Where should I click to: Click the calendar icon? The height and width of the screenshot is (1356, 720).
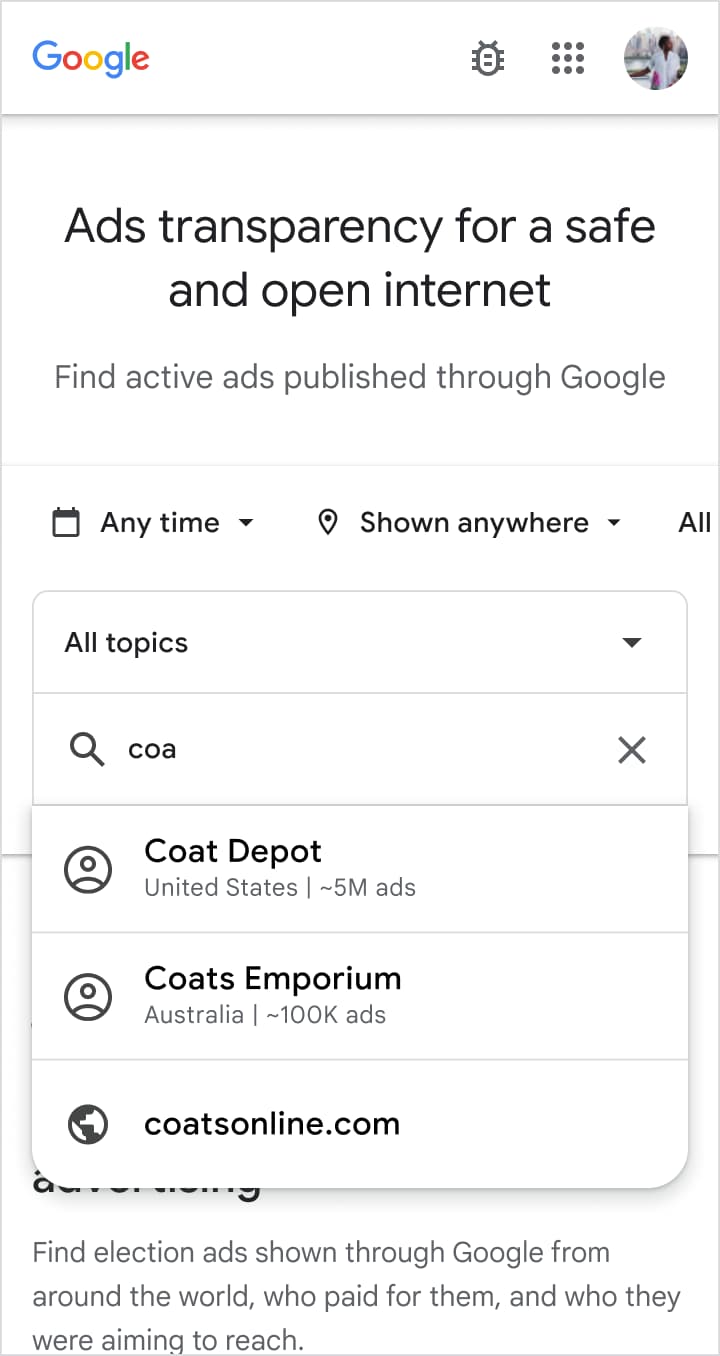point(66,522)
